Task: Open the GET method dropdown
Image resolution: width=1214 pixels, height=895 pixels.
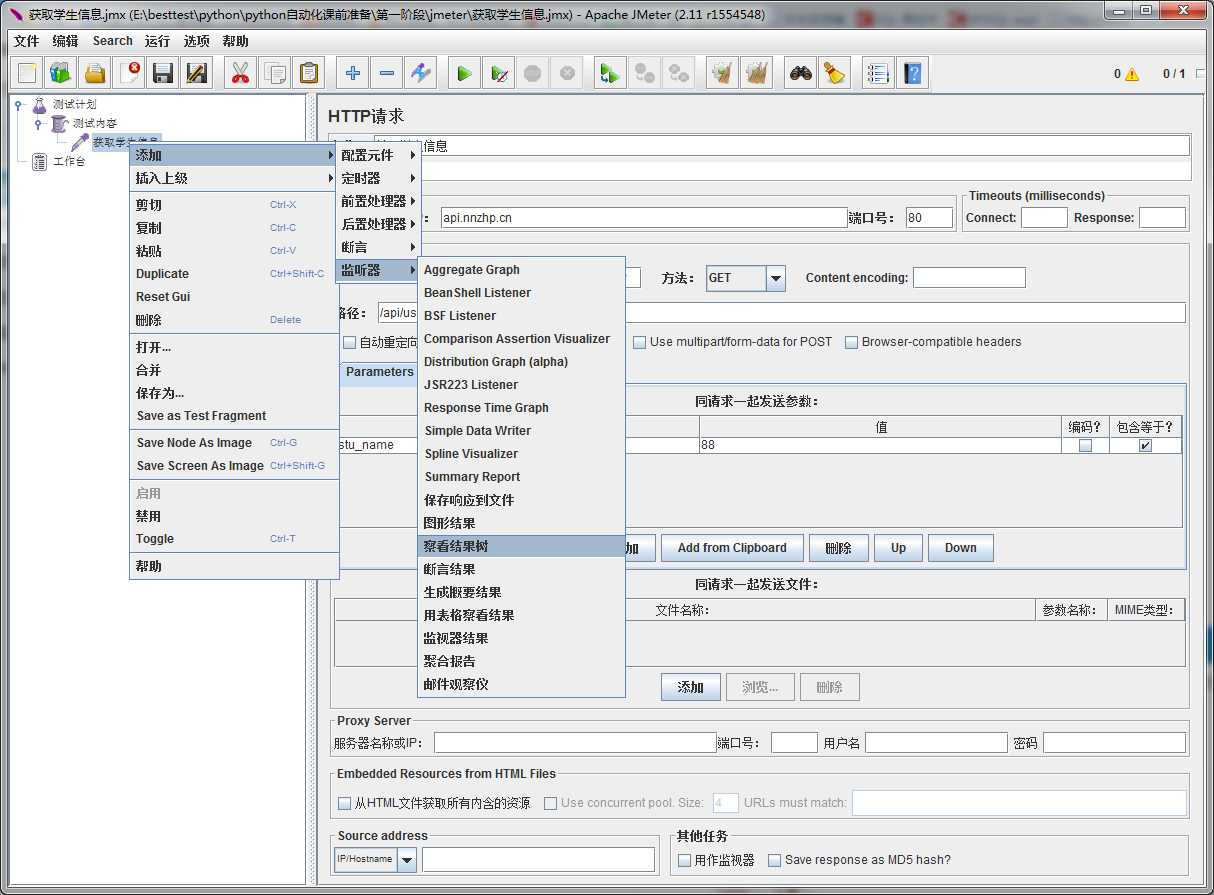Action: point(776,278)
